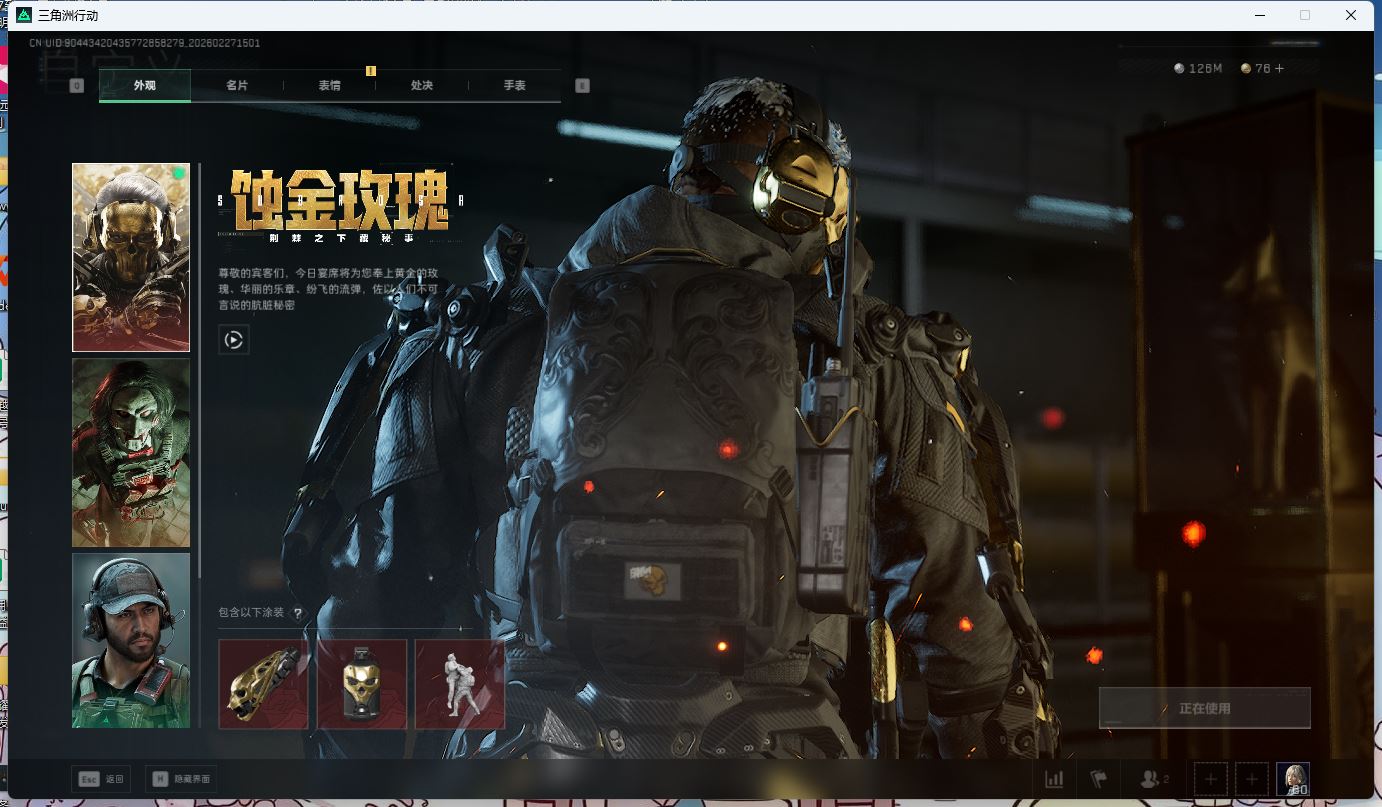
Task: Click the plus icon to add gold currency
Action: point(1279,69)
